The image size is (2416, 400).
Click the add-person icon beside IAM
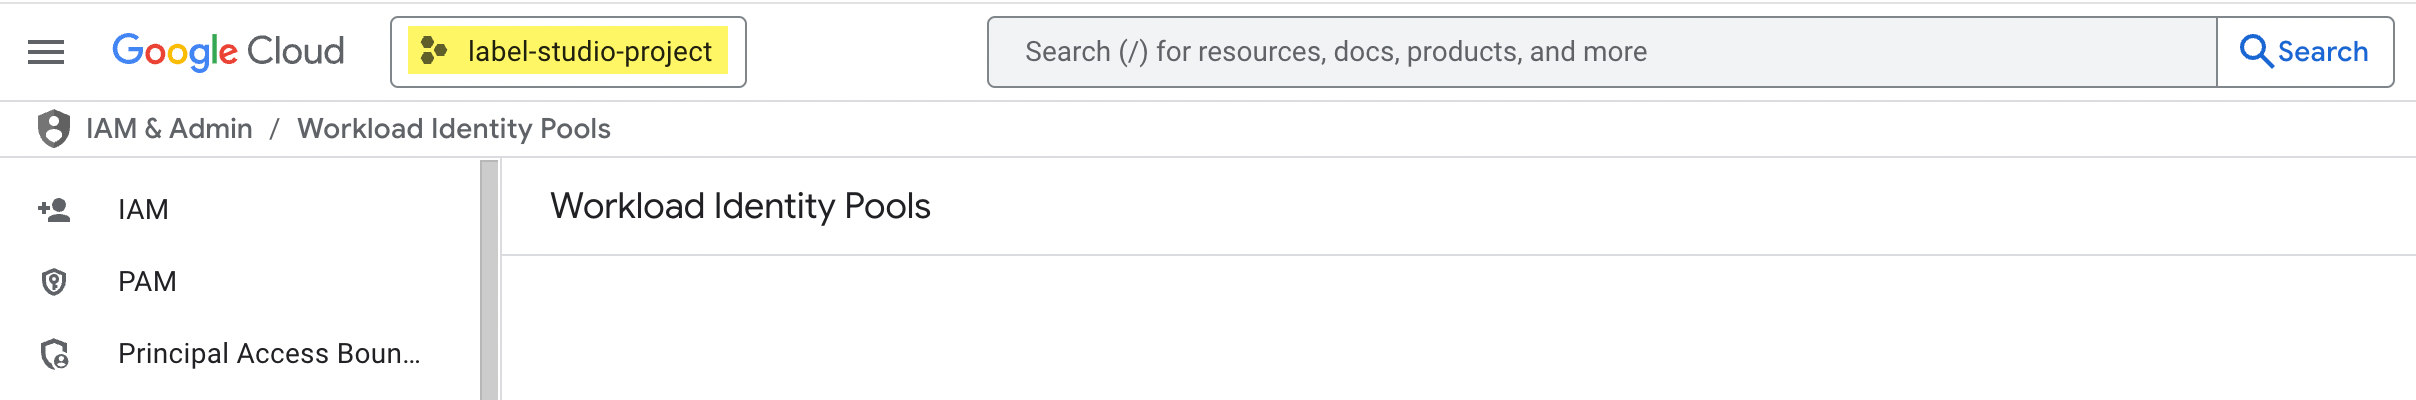tap(54, 210)
